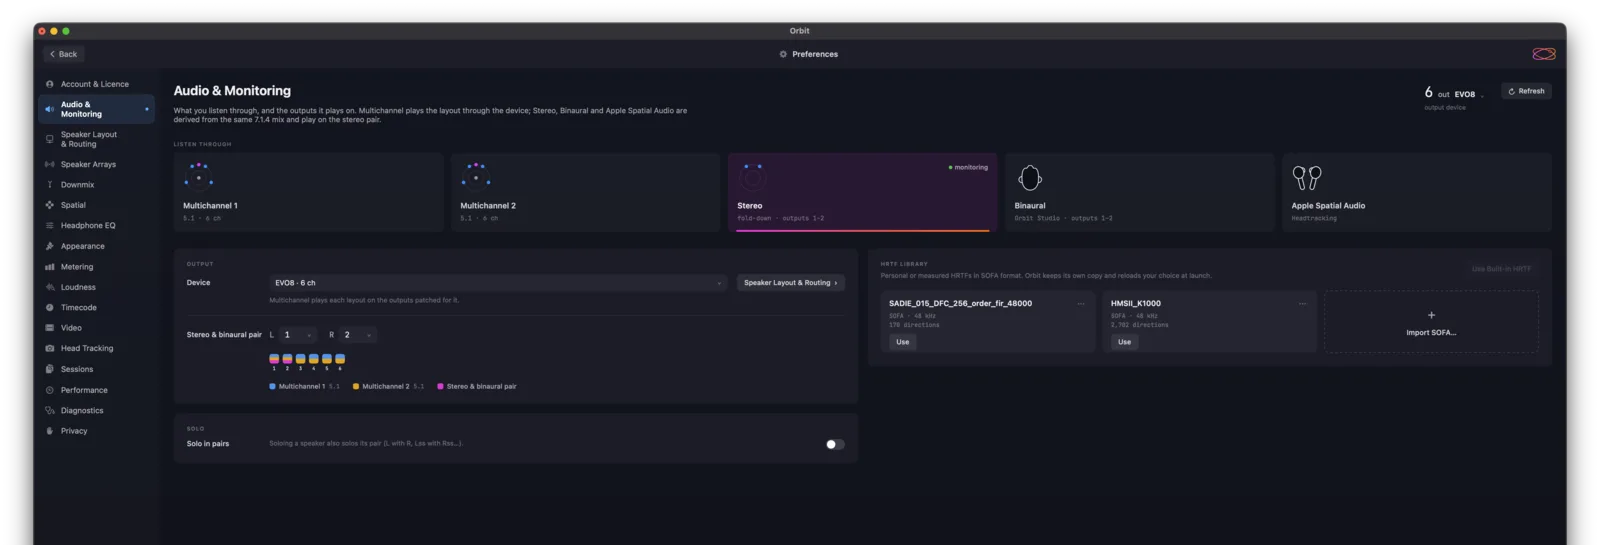Image resolution: width=1600 pixels, height=545 pixels.
Task: Use the HMSII_K1000 HRTF
Action: tap(1124, 342)
